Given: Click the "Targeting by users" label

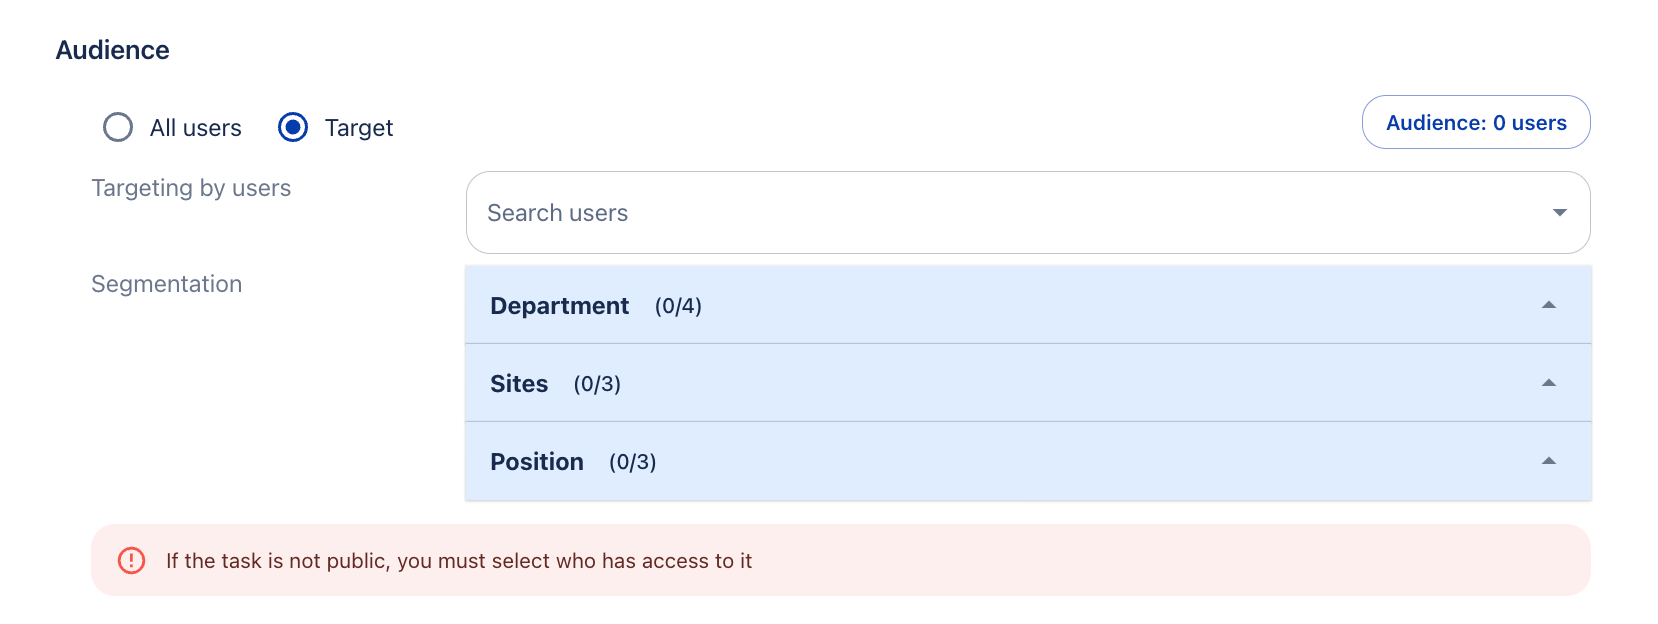Looking at the screenshot, I should pos(191,188).
